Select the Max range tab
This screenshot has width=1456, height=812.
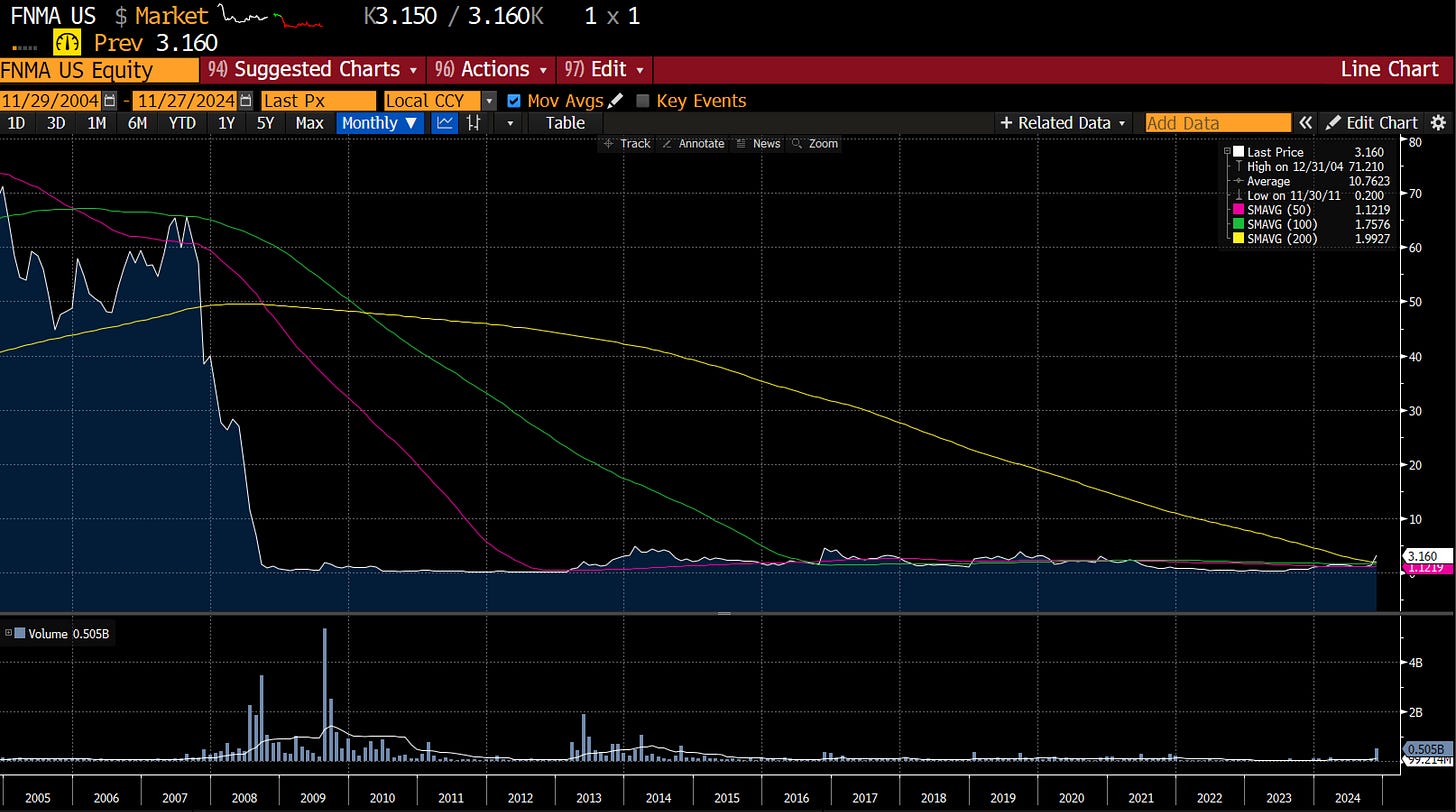[x=310, y=123]
